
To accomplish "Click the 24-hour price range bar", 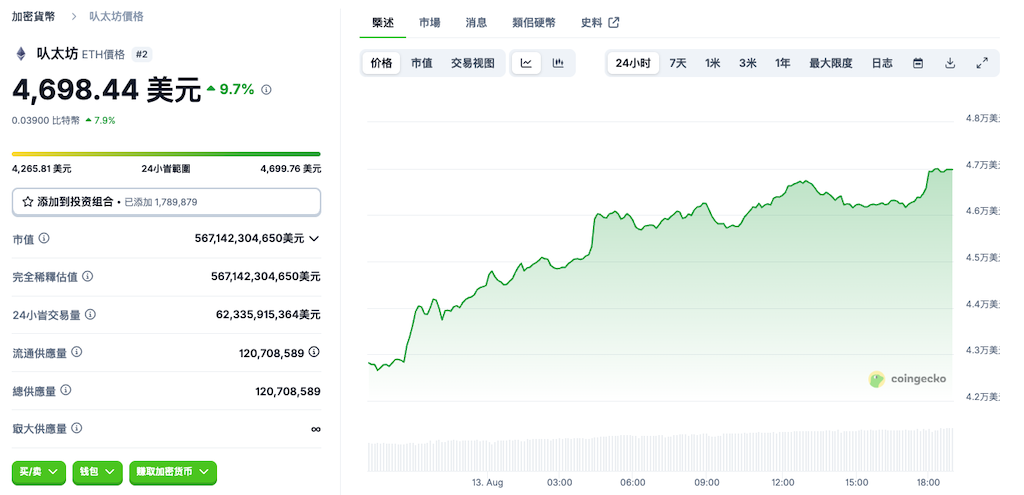I will coord(166,154).
